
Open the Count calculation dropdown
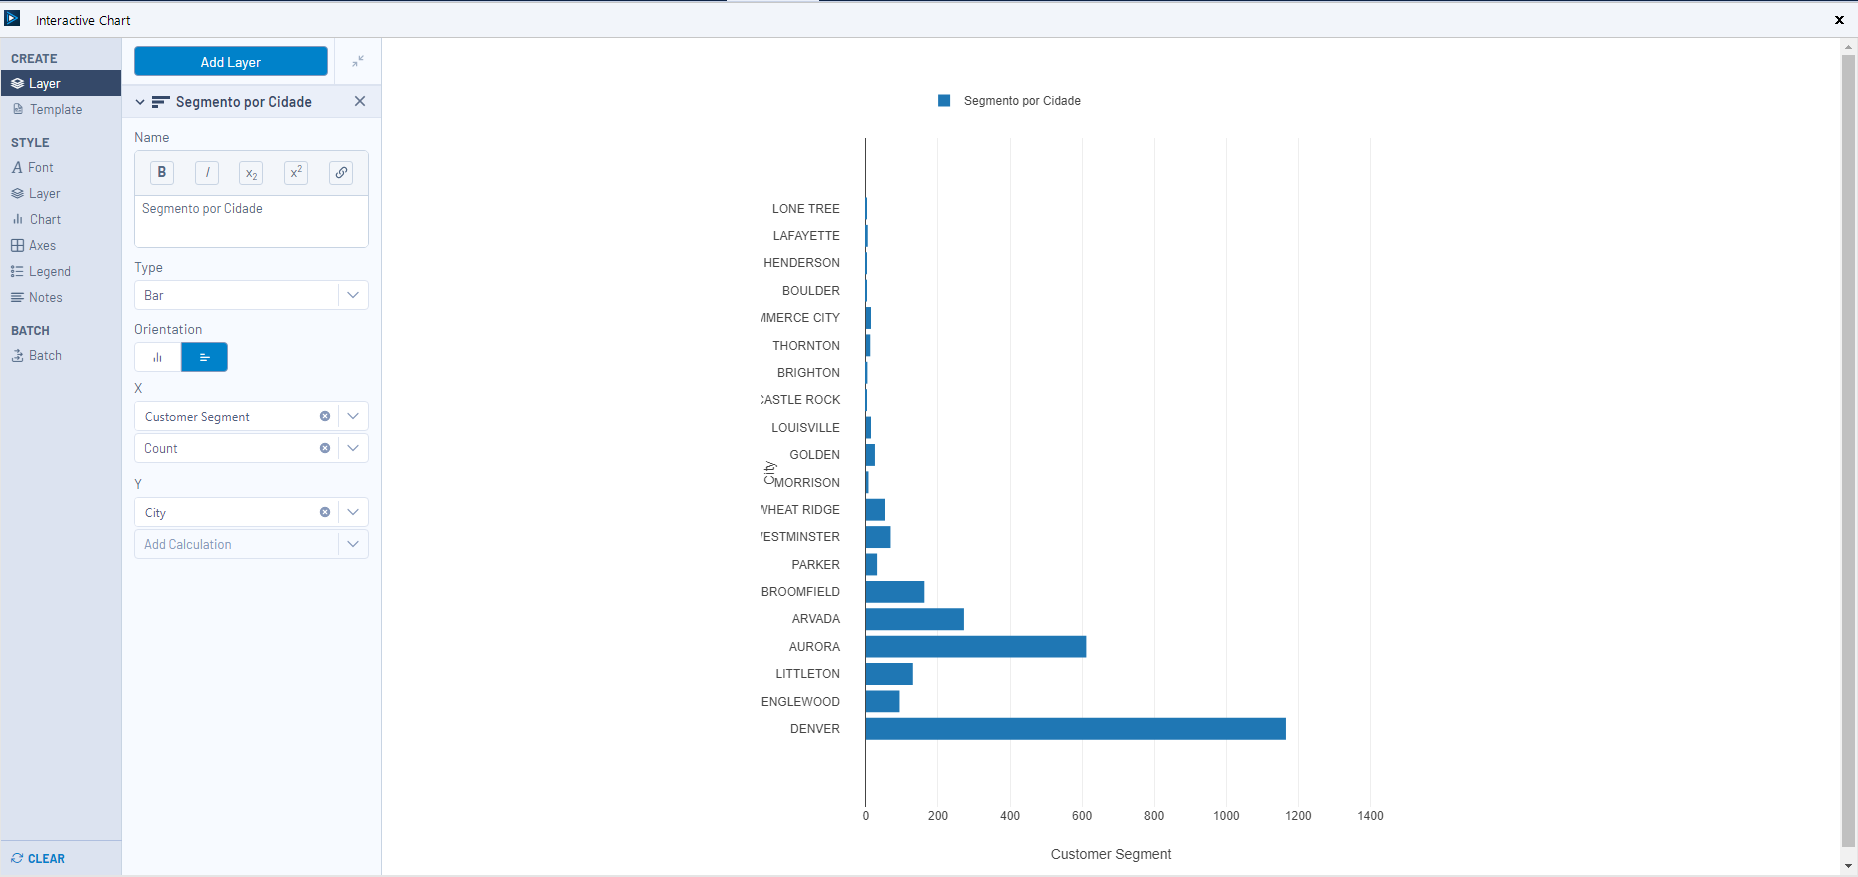tap(353, 448)
